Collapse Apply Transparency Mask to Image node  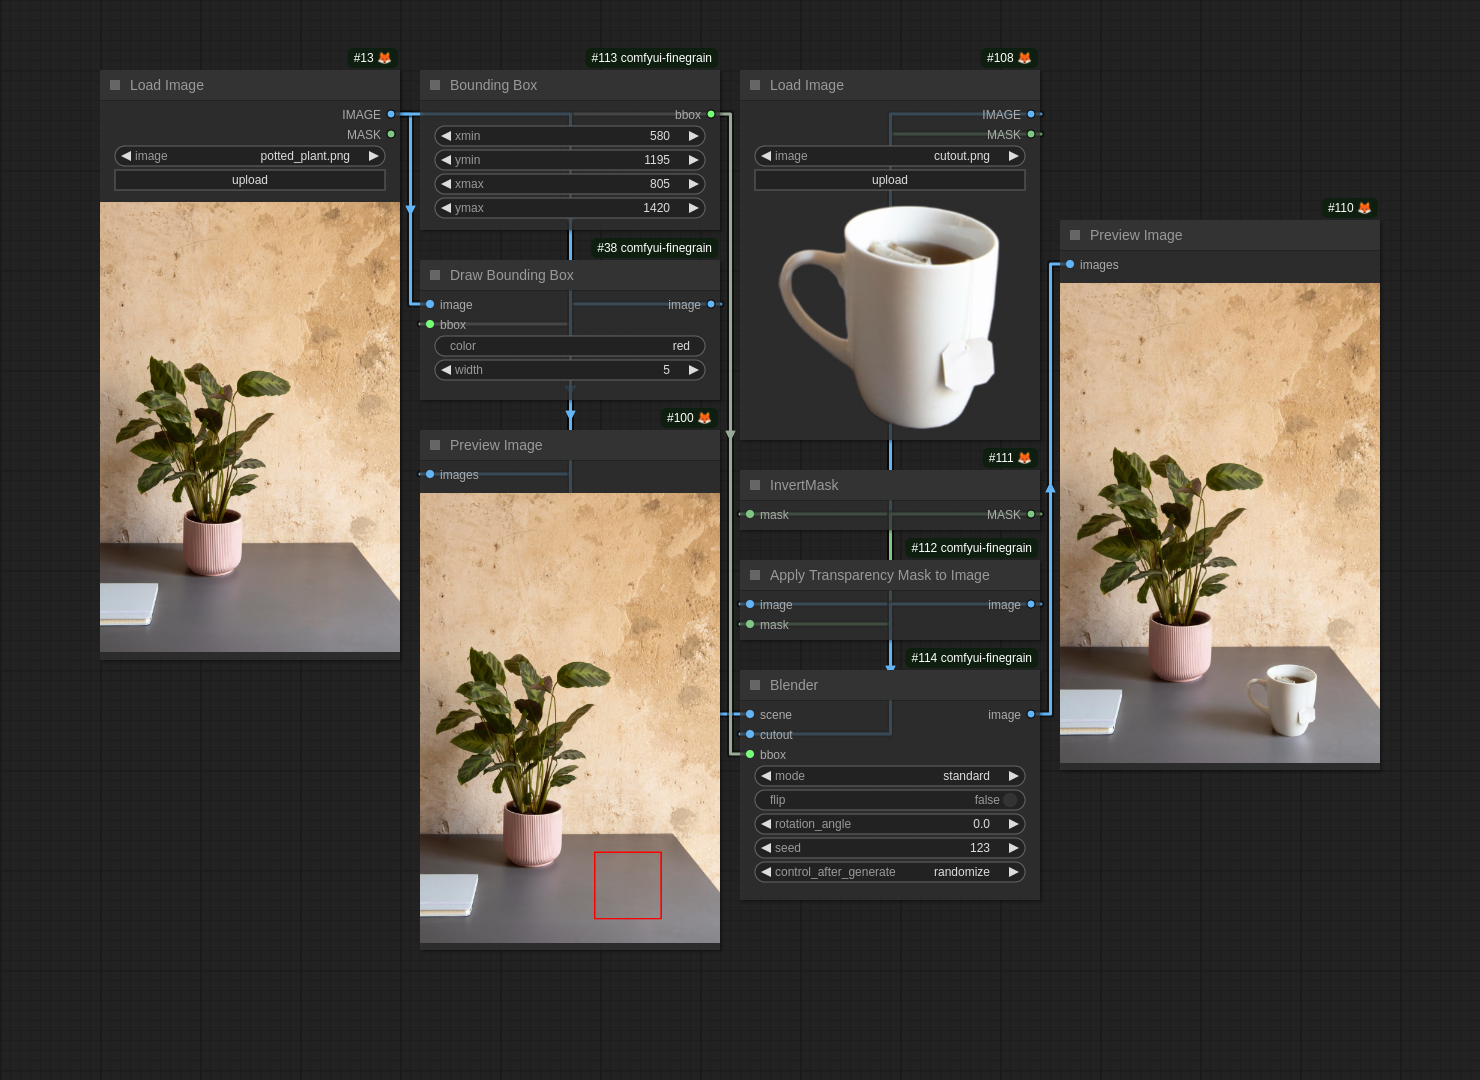[x=755, y=575]
